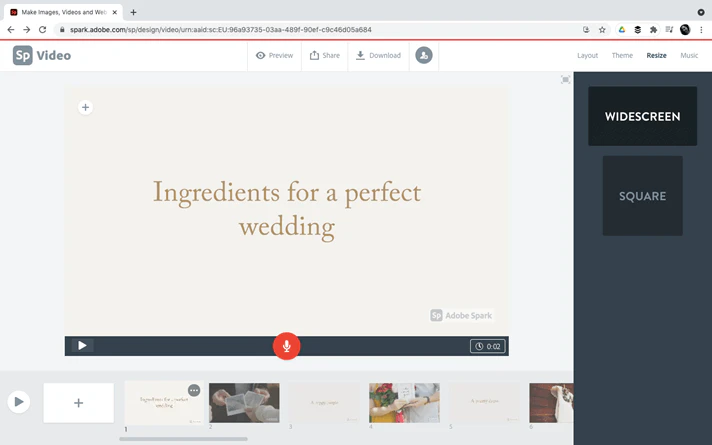
Task: Click the Preview button
Action: click(274, 55)
